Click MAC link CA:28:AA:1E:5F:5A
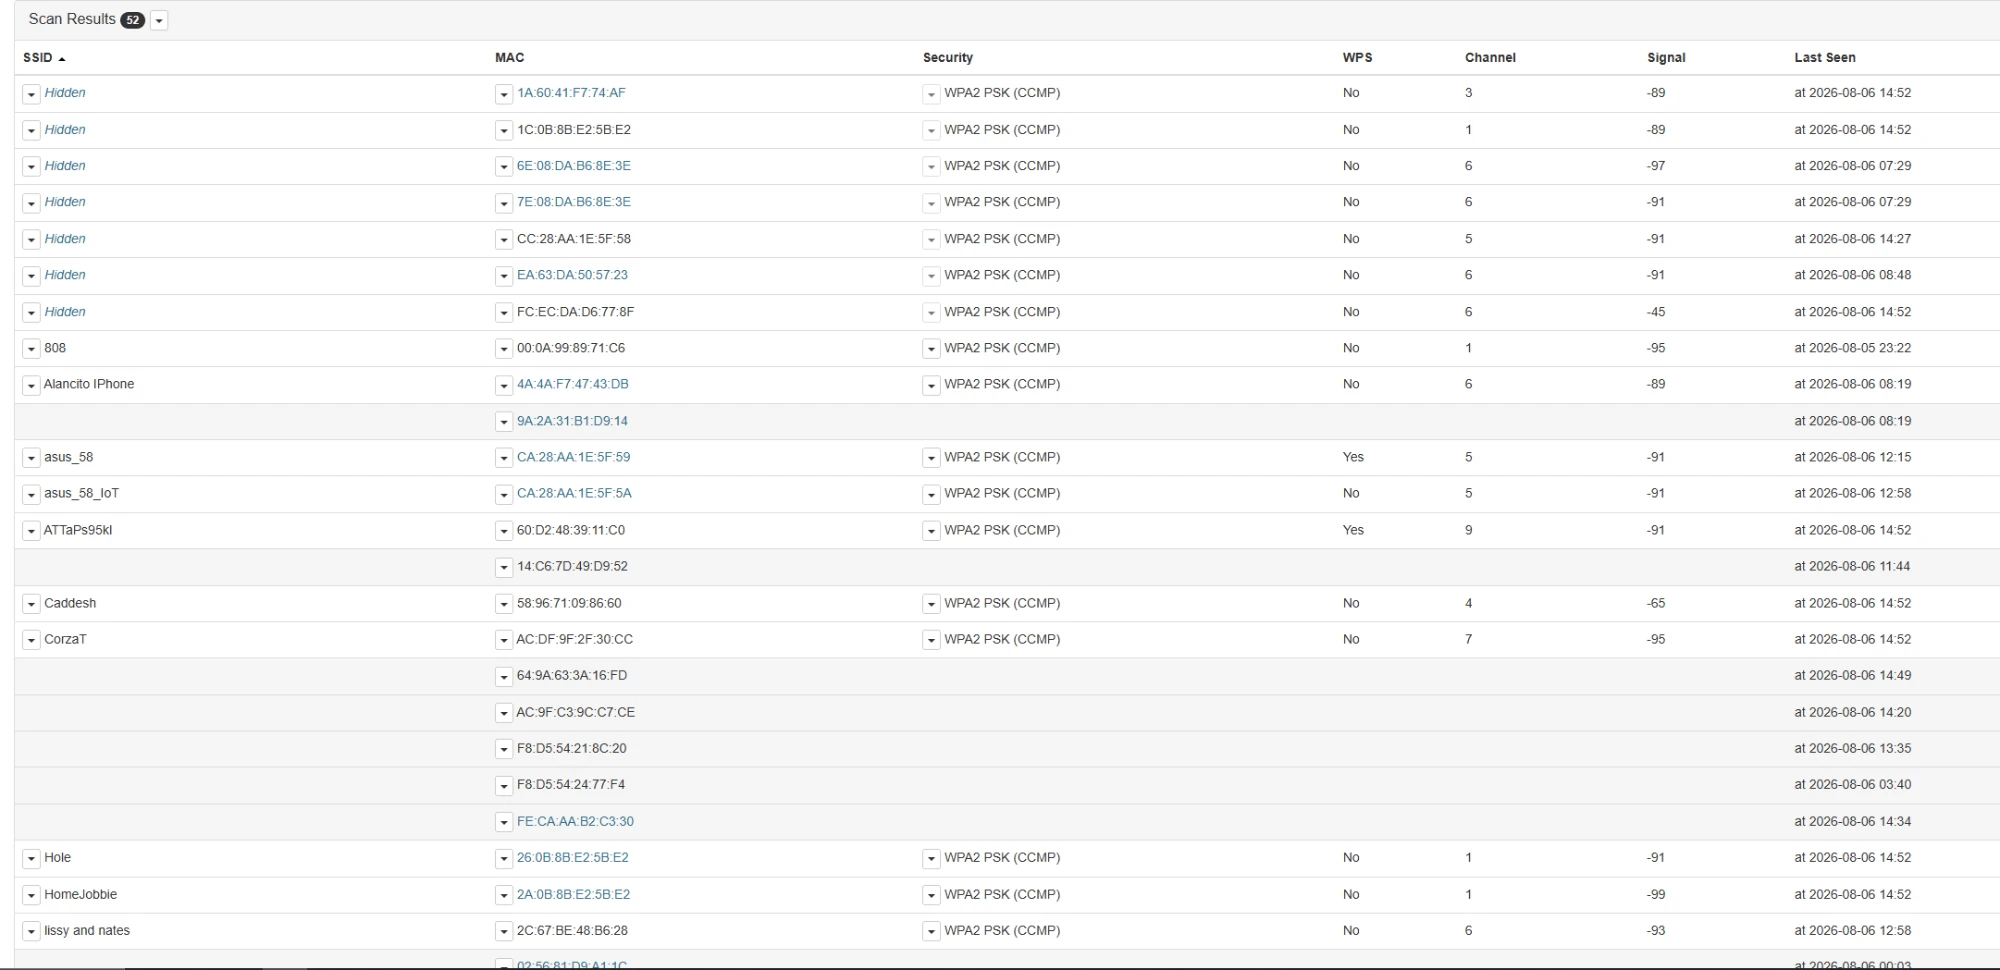Screen dimensions: 2000x970 click(x=574, y=493)
